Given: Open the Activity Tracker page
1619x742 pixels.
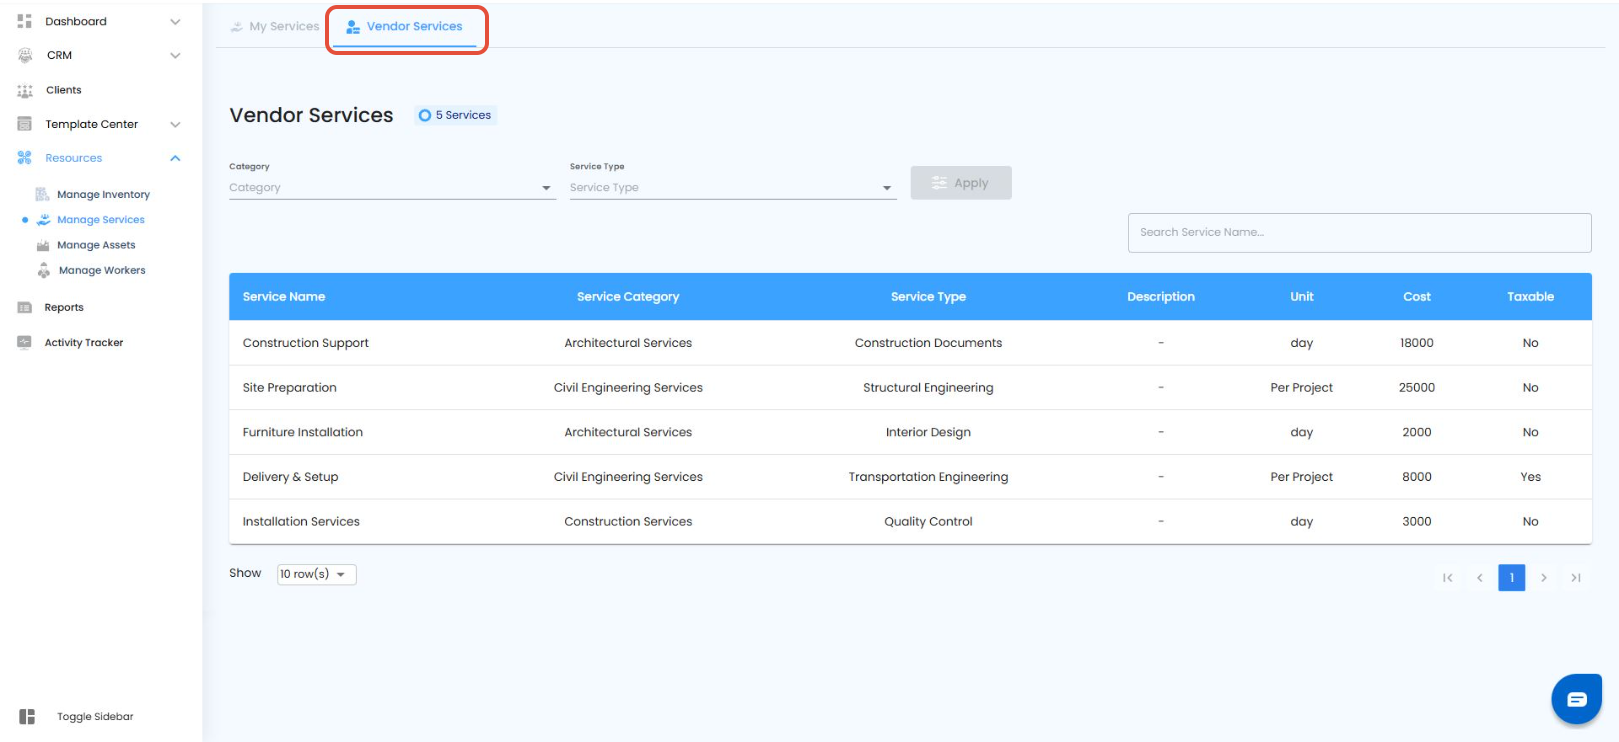Looking at the screenshot, I should [x=84, y=343].
